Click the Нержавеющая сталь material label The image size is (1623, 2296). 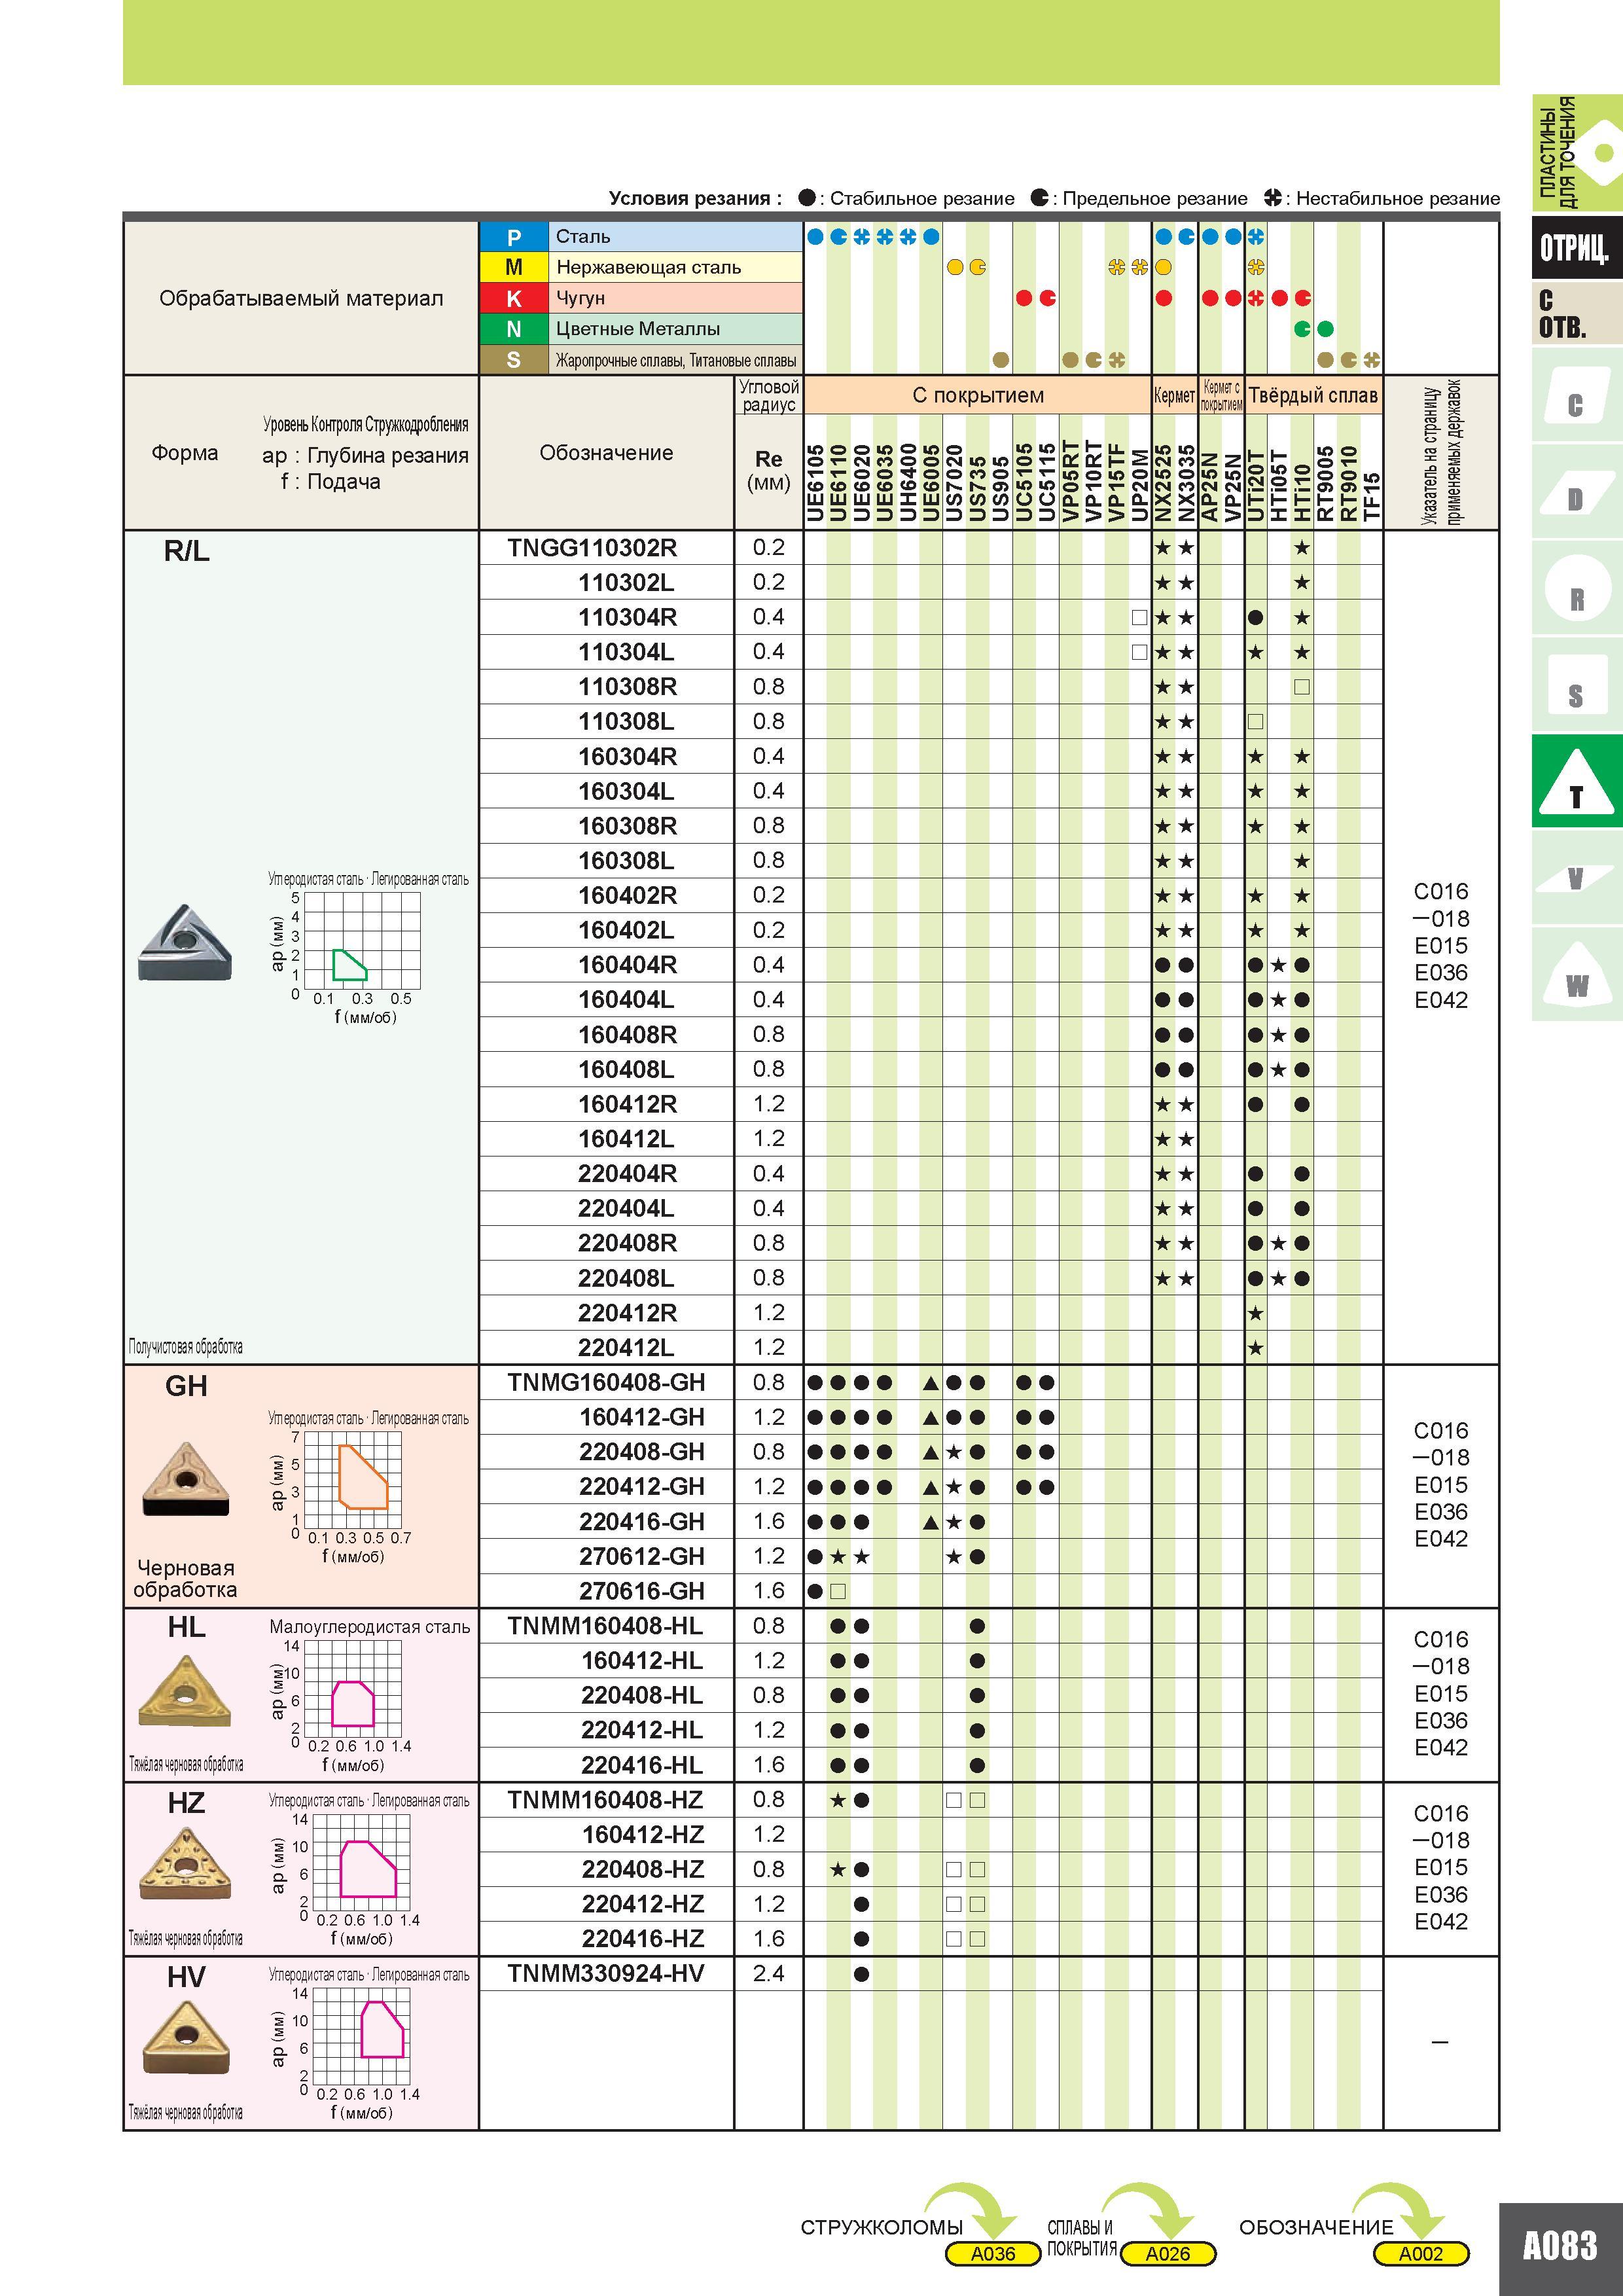[649, 267]
